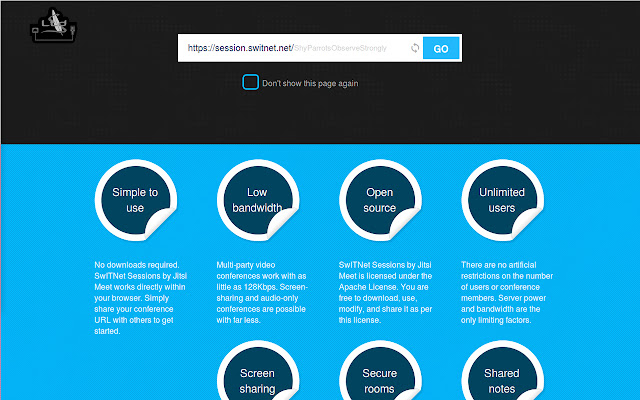
Task: Tick the Don't show this page again checkbox
Action: coord(250,82)
